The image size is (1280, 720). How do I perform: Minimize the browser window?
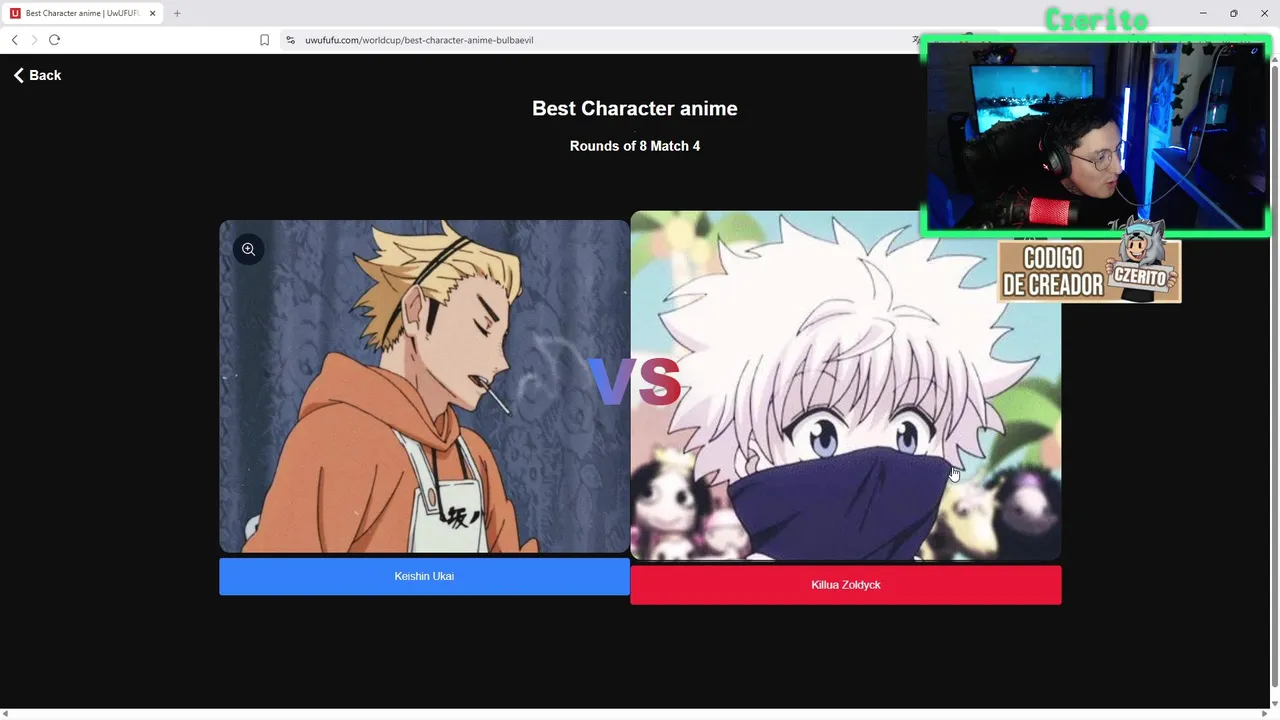tap(1203, 13)
